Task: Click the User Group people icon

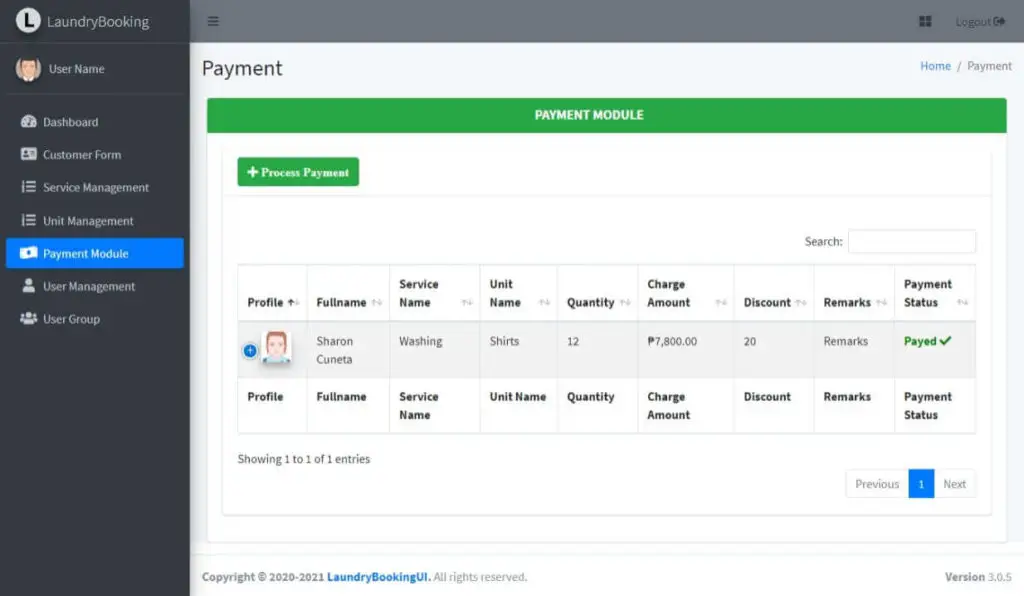Action: [x=26, y=318]
